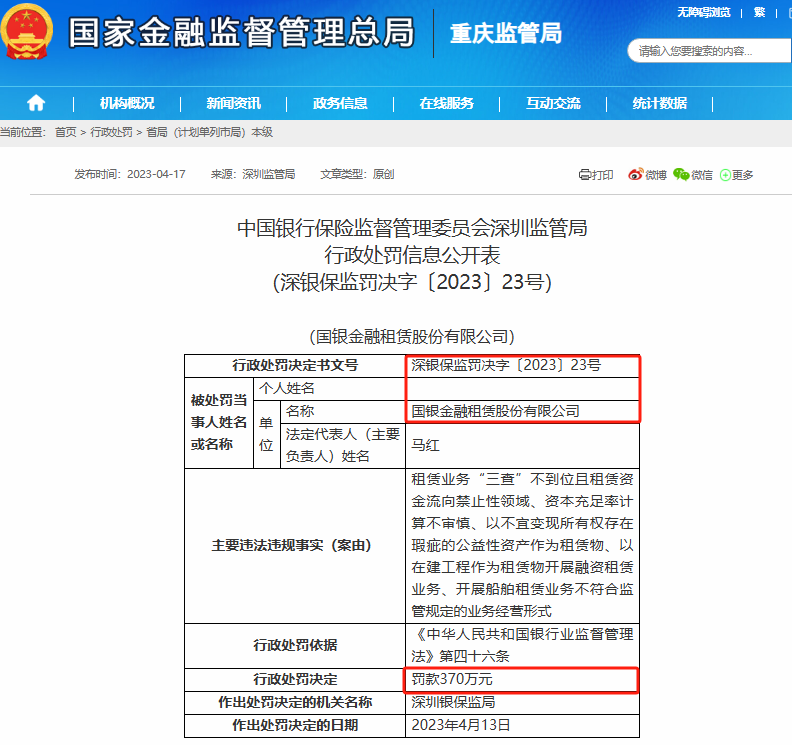
Task: Click the printer icon to print
Action: pyautogui.click(x=585, y=175)
